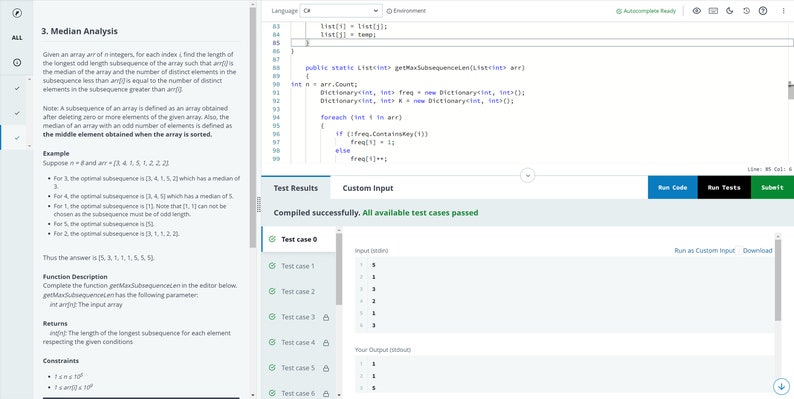Select the third question checkmark in sidebar
Screen dimensions: 794x399
tap(17, 138)
